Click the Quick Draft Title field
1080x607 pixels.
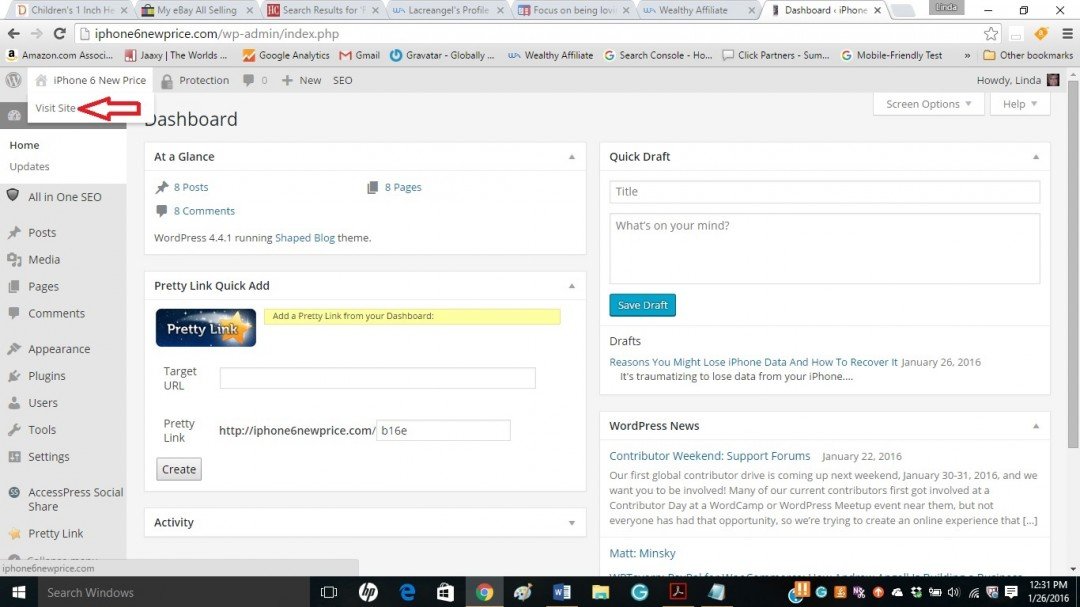pyautogui.click(x=824, y=192)
